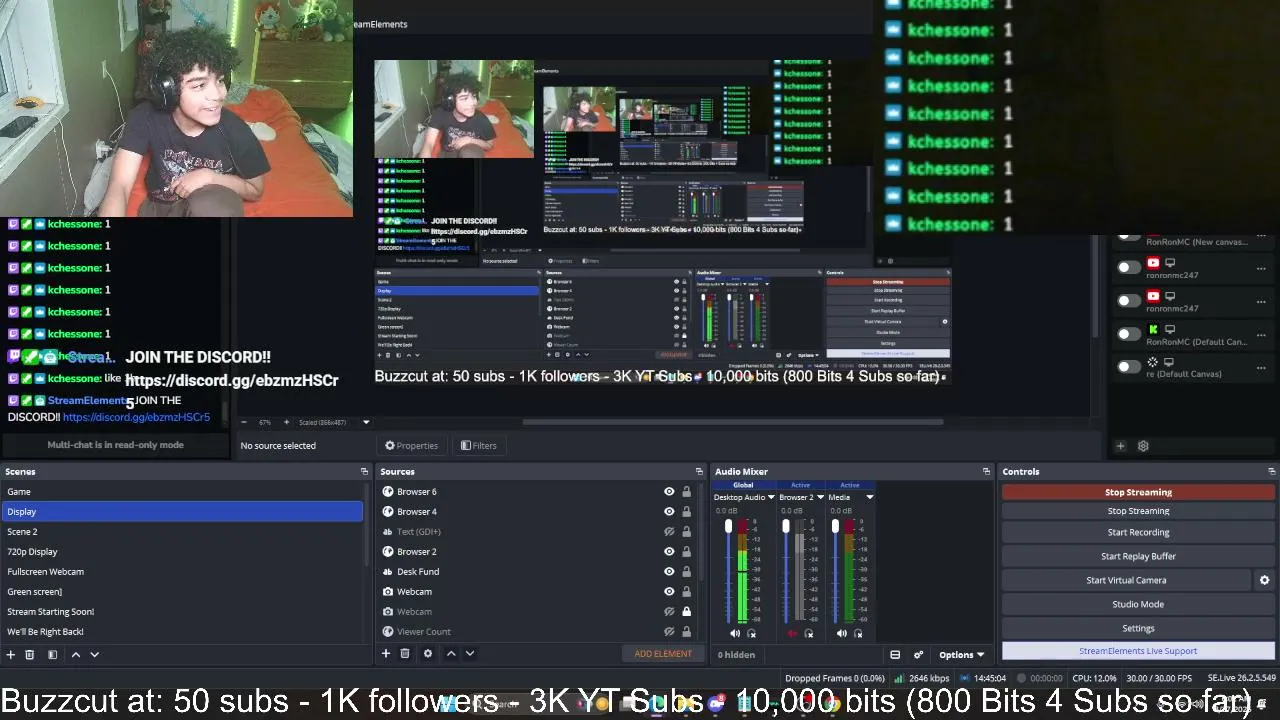
Task: Toggle the RonRonMC (Default Can...) output switch
Action: [1129, 334]
